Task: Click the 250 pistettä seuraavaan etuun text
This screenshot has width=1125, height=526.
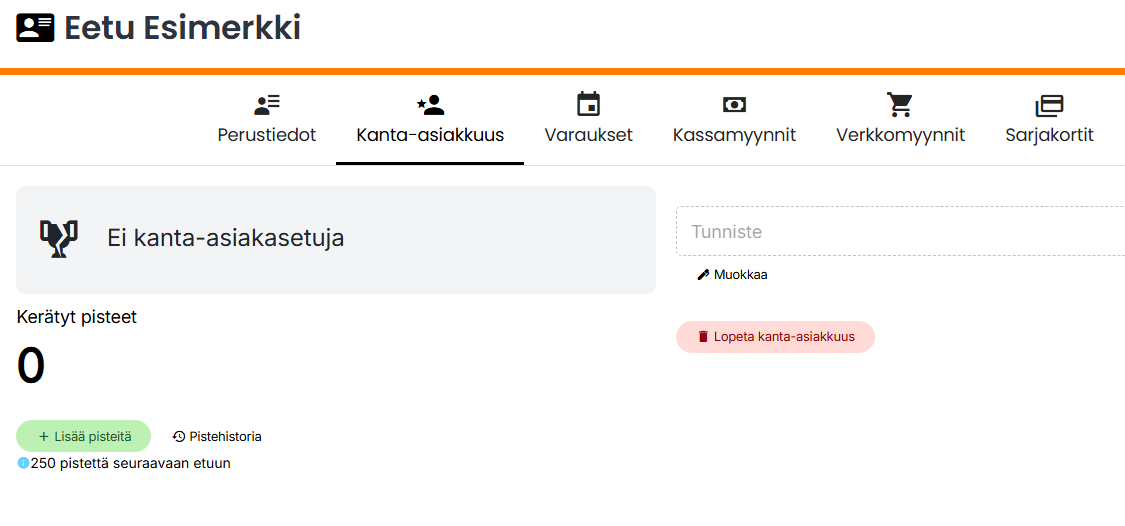Action: point(131,463)
